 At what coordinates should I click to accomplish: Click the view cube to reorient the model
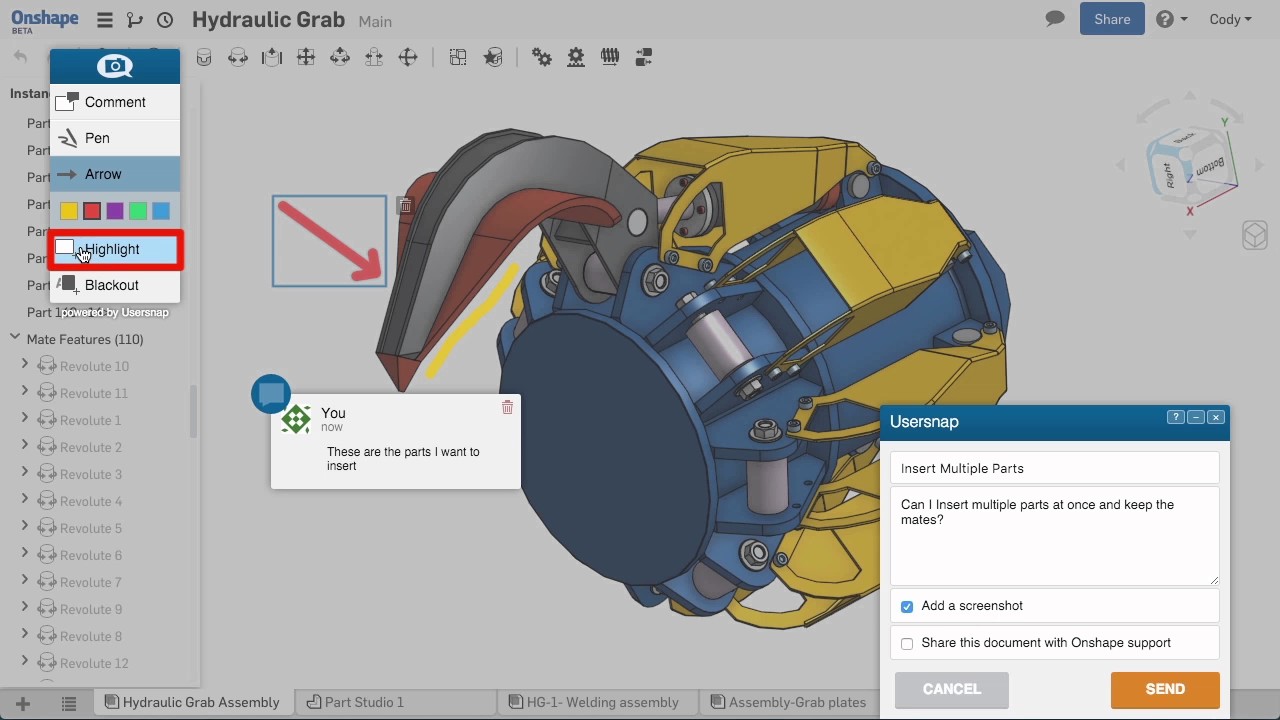[1190, 165]
